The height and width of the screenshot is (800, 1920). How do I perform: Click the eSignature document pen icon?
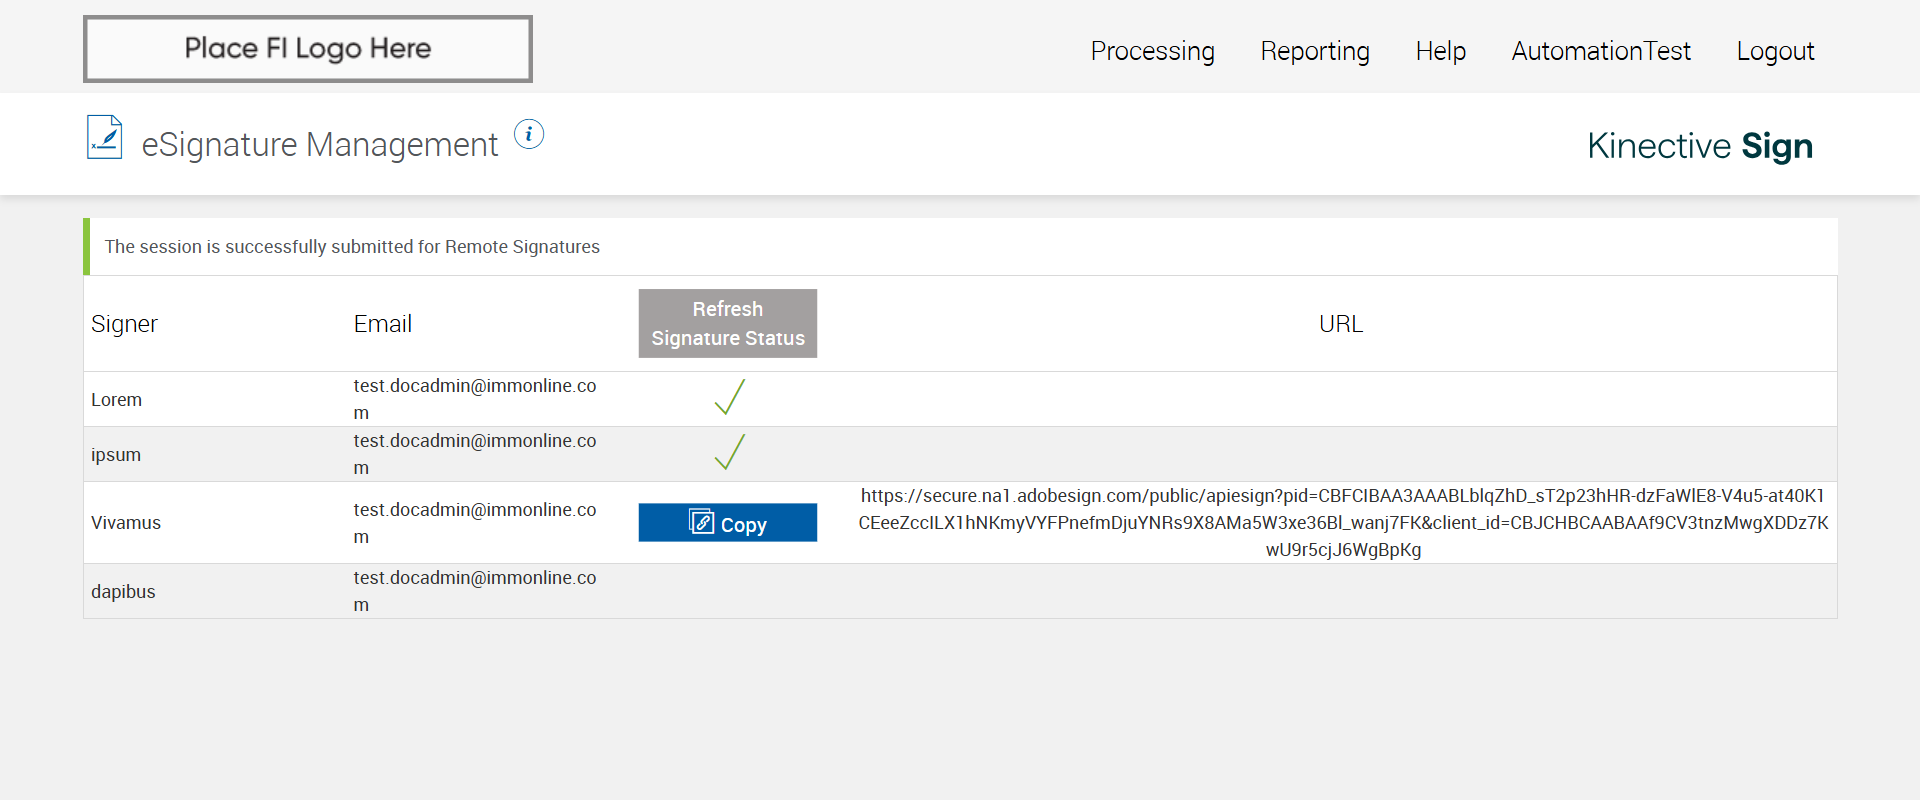tap(104, 138)
